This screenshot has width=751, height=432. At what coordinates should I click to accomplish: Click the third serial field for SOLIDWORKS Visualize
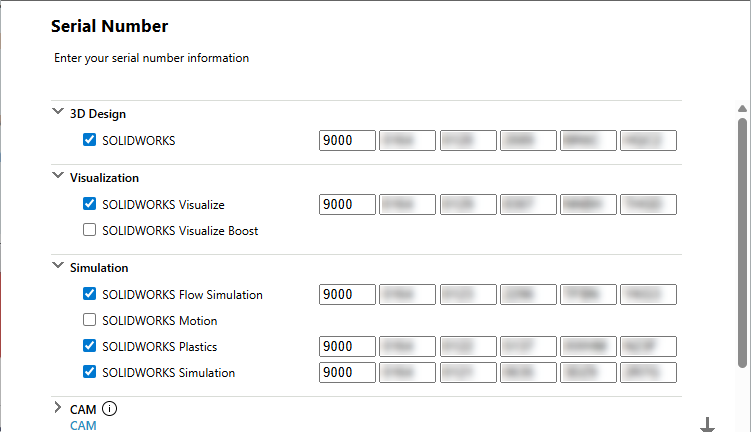[468, 205]
